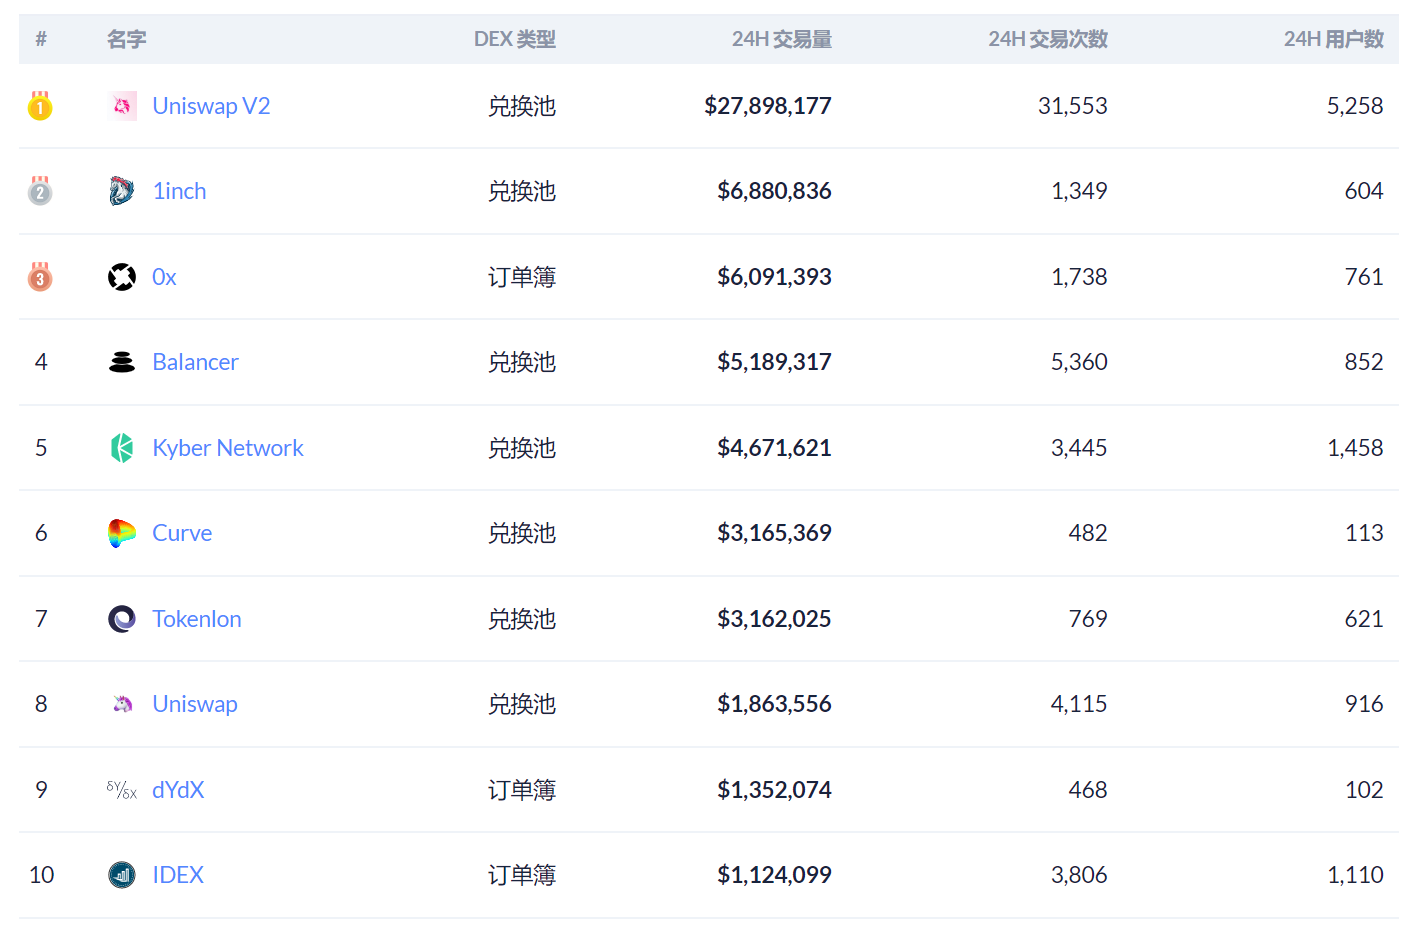1421x930 pixels.
Task: Open the Balancer link
Action: (x=195, y=362)
